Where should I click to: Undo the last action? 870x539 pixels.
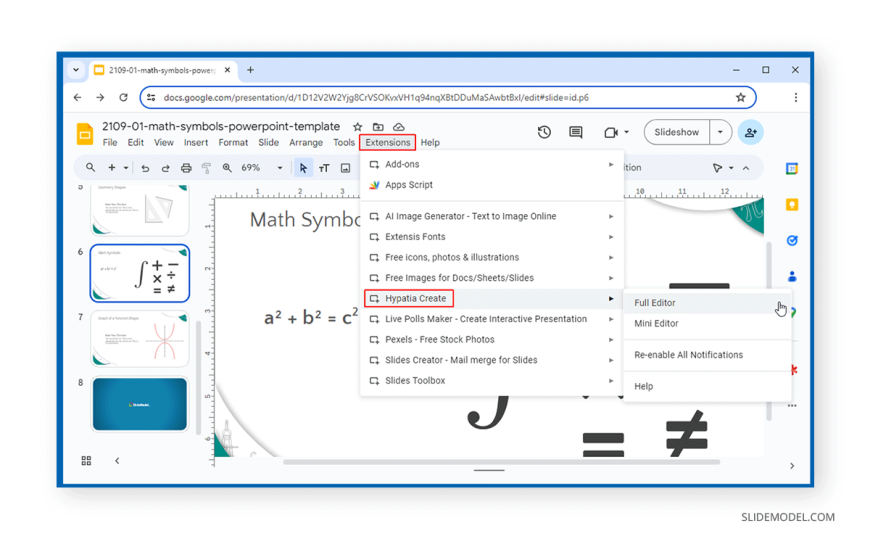click(x=145, y=168)
